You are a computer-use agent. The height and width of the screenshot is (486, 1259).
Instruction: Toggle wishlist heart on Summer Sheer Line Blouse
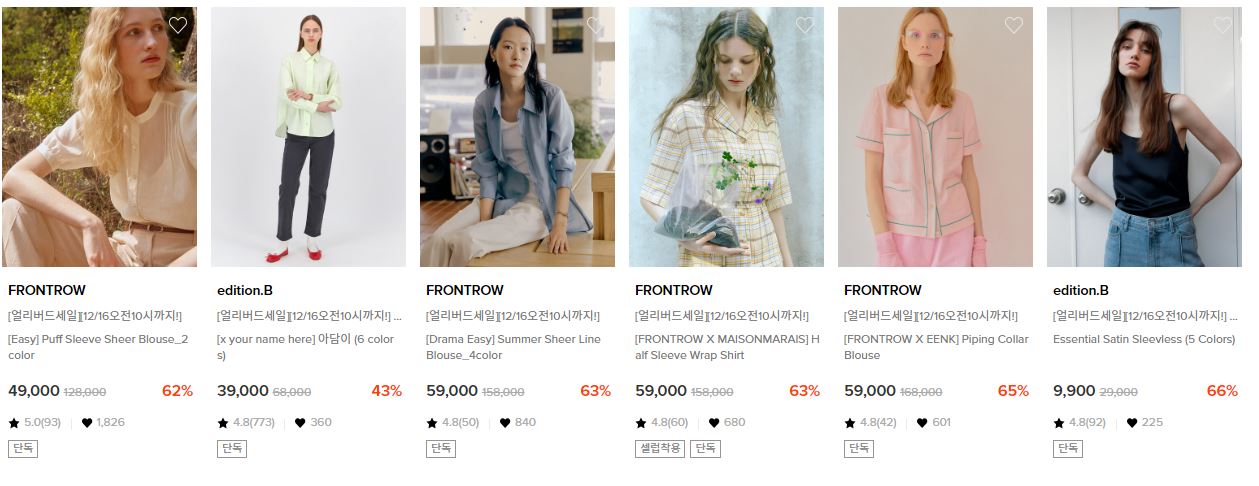coord(596,26)
